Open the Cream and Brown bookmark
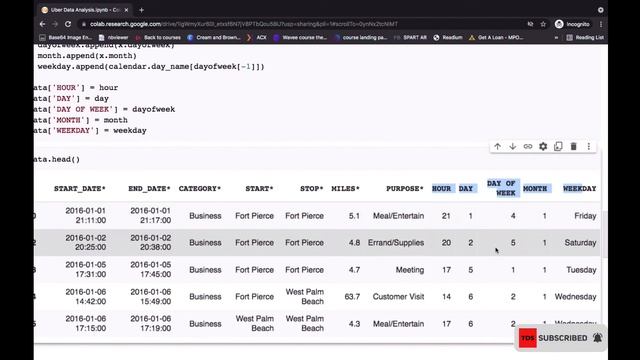Screen dimensions: 640x360 point(214,37)
